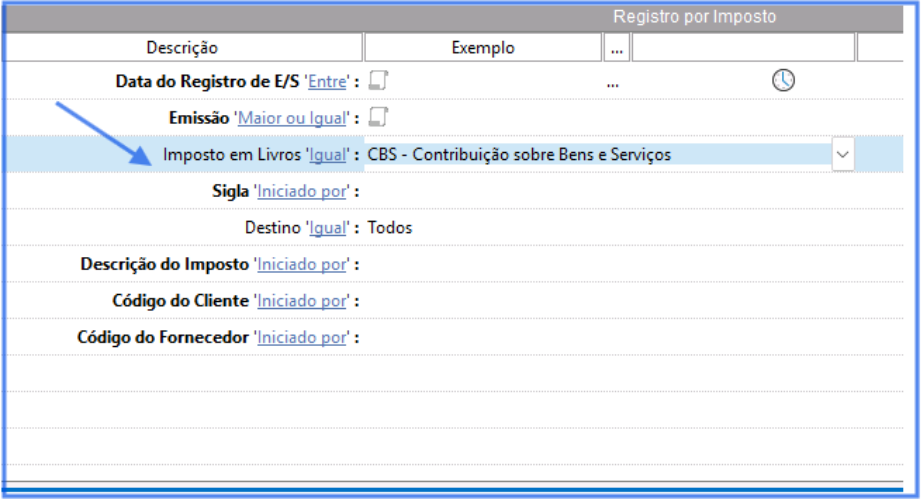Click the Descrição column header
This screenshot has width=921, height=499.
(x=182, y=47)
